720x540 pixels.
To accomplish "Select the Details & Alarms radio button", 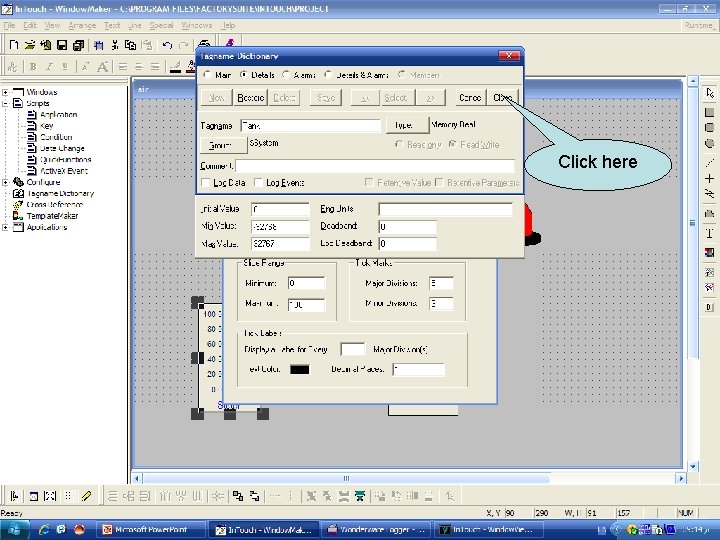I will pos(328,75).
